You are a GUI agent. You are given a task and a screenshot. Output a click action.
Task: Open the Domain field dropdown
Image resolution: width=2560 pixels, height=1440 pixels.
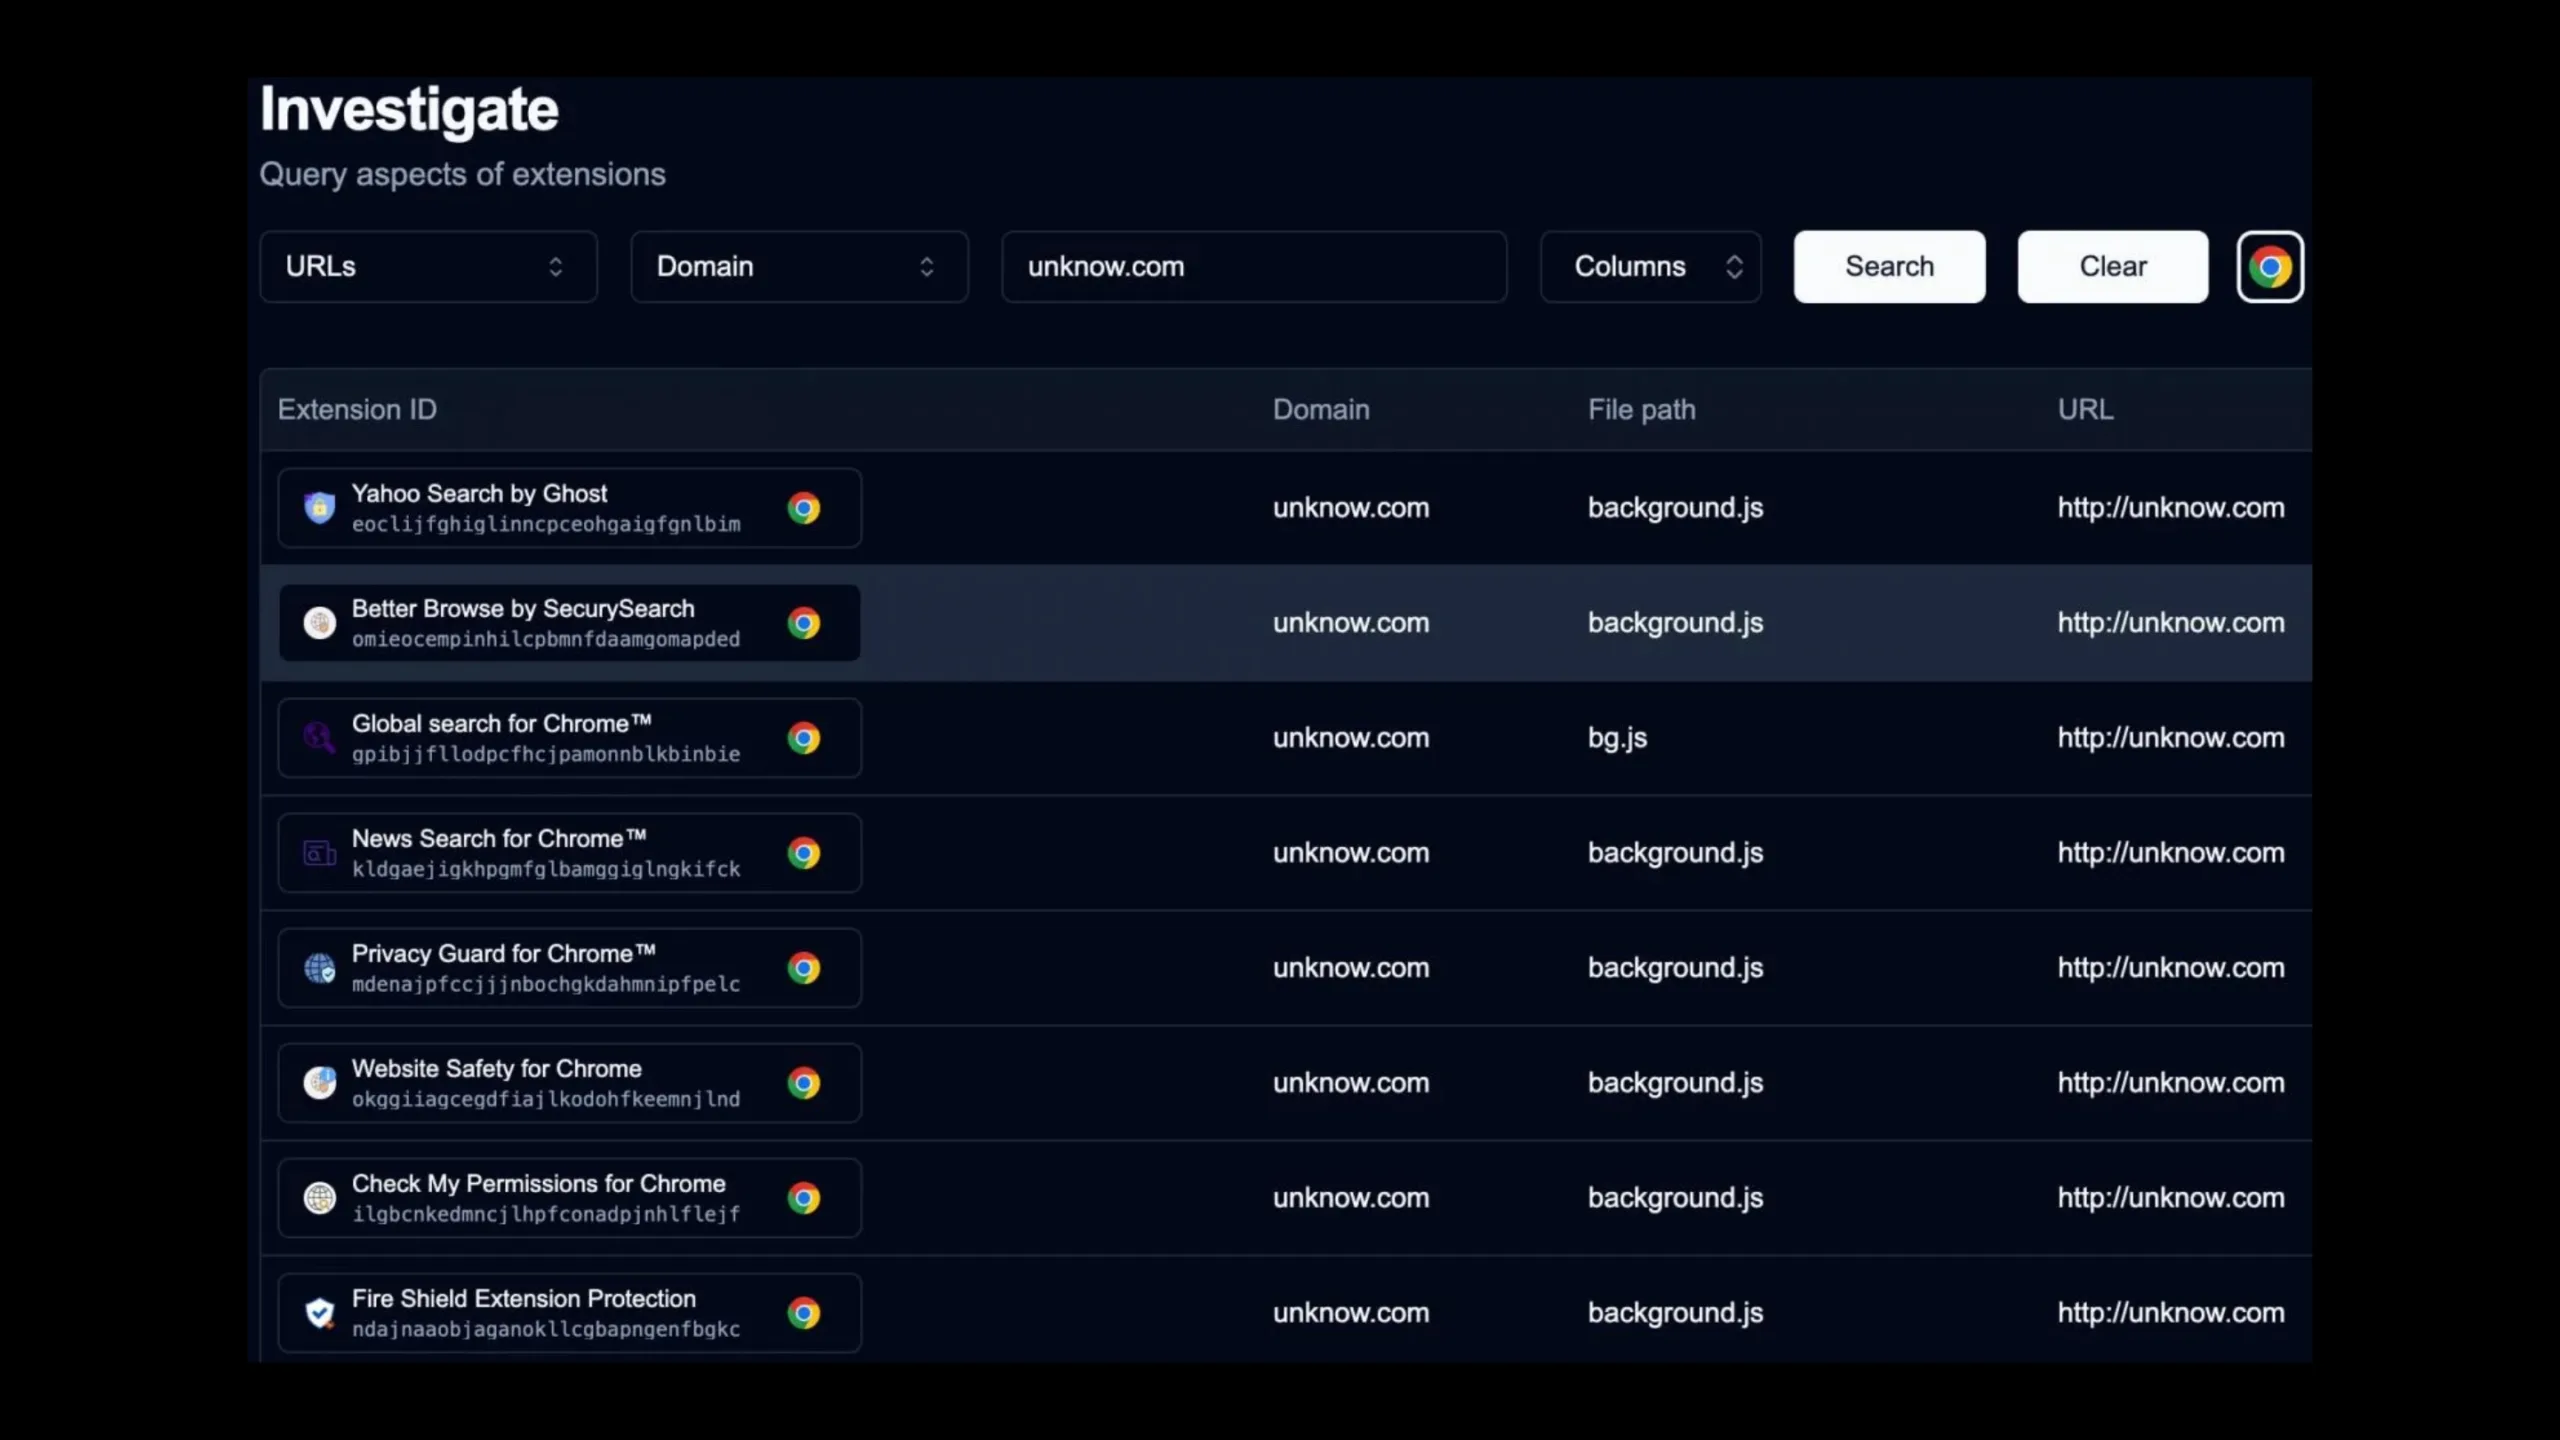[x=798, y=267]
